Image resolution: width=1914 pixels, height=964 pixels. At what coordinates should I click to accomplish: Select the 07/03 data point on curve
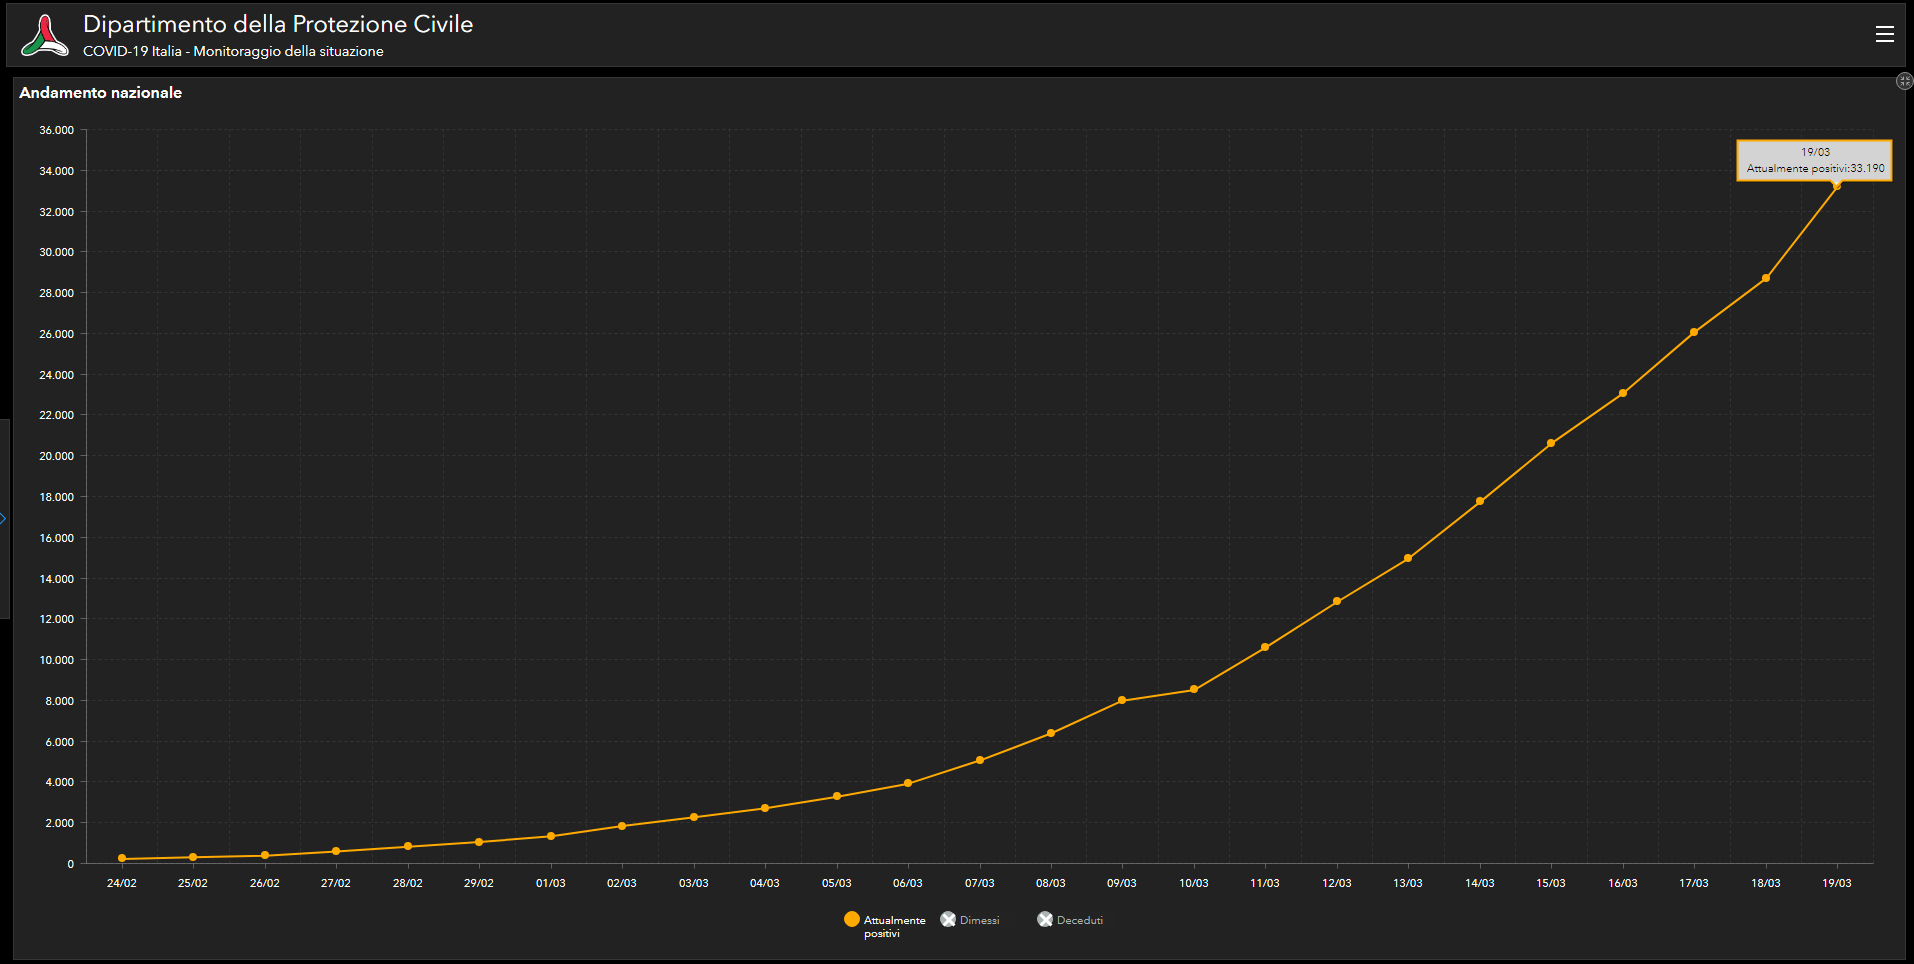tap(980, 760)
